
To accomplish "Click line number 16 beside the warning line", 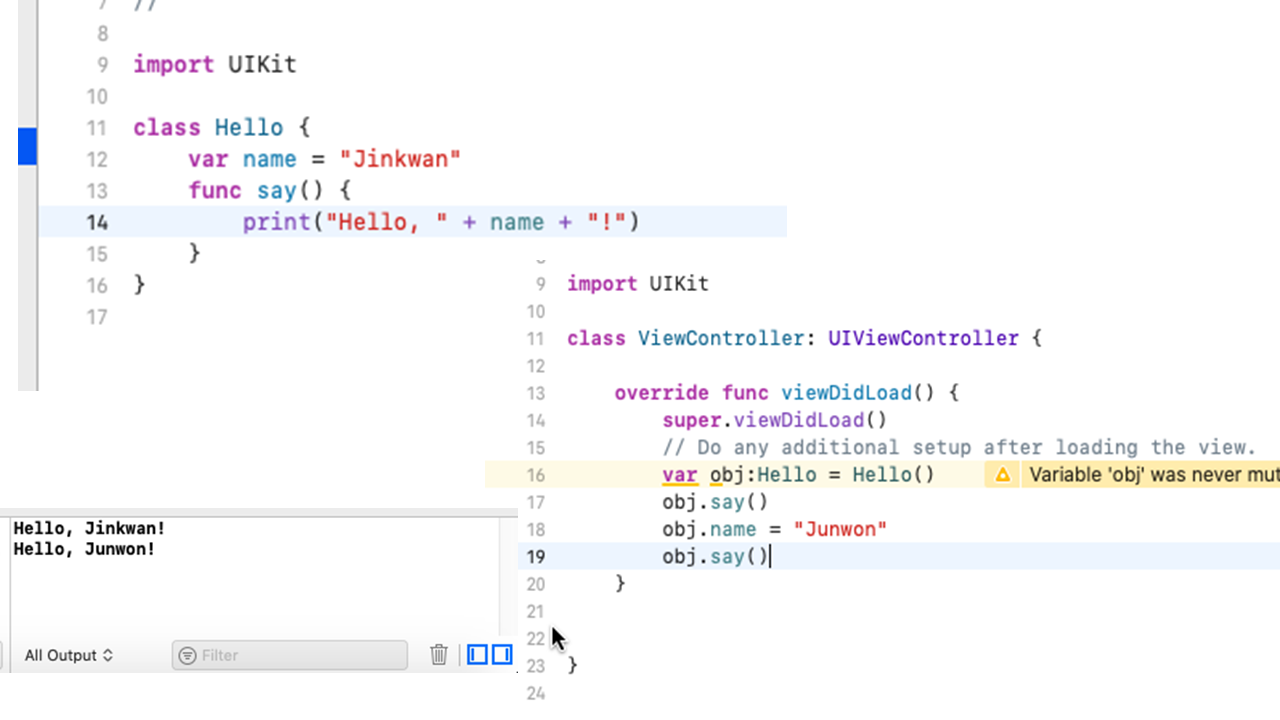I will (535, 475).
